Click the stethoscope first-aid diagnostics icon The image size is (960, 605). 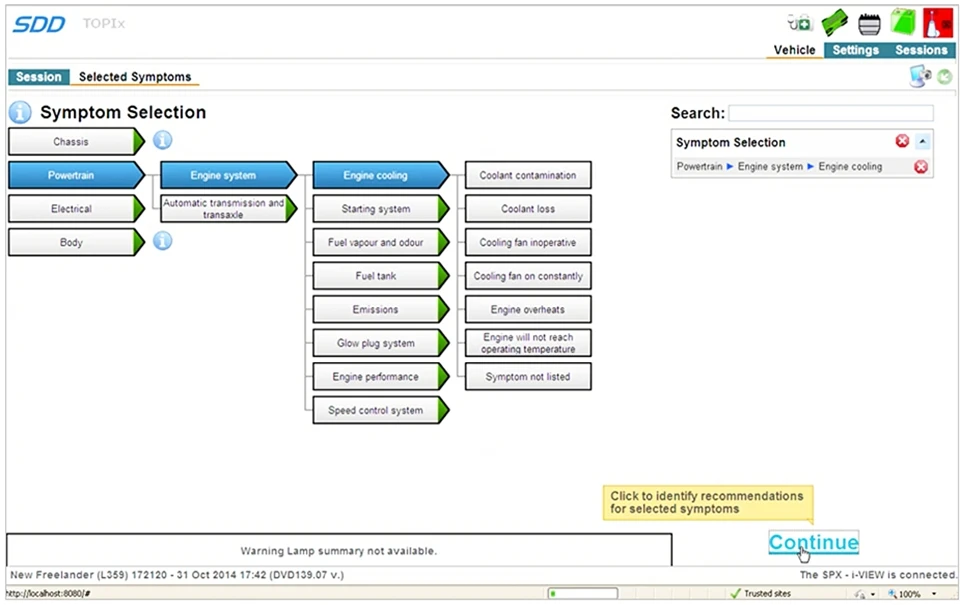click(800, 23)
